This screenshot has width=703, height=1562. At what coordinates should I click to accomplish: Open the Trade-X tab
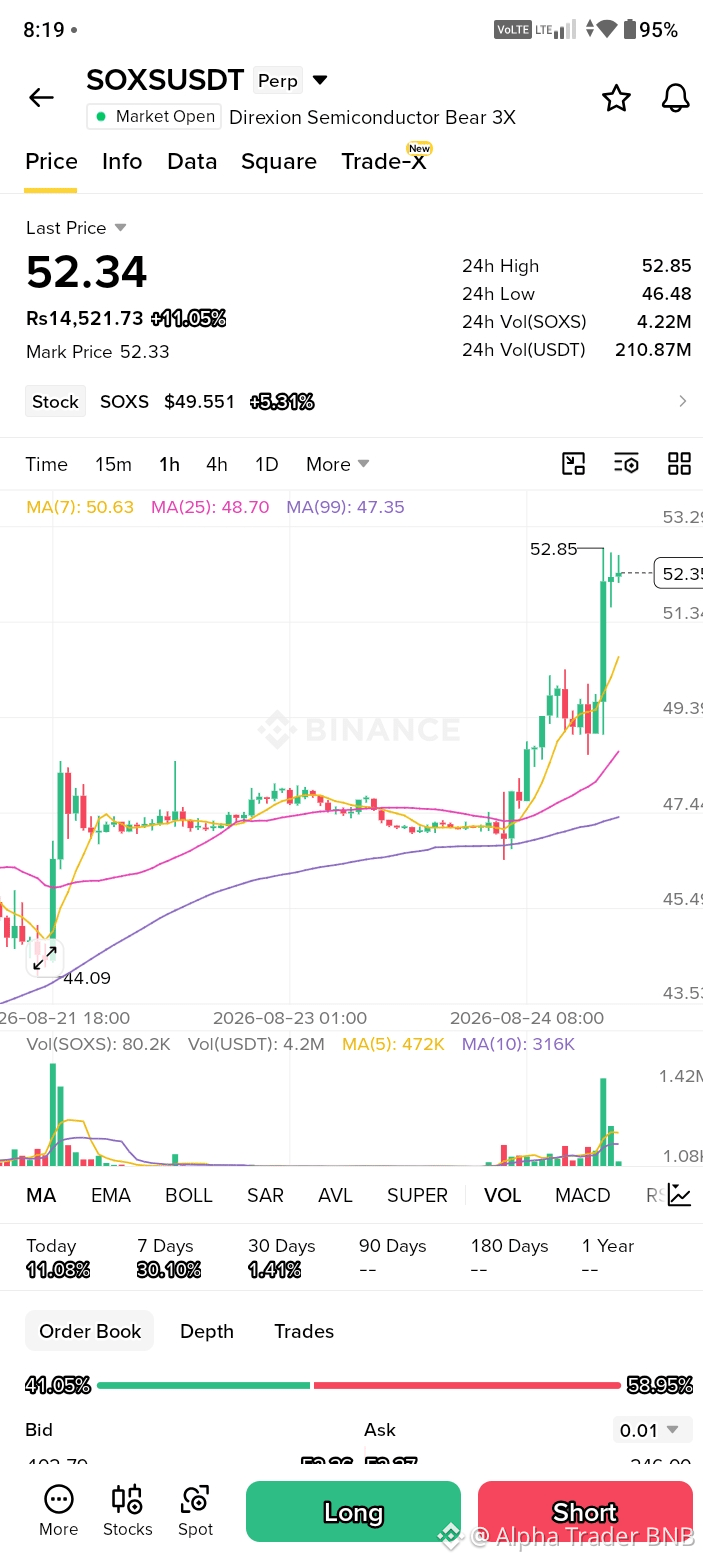click(384, 161)
